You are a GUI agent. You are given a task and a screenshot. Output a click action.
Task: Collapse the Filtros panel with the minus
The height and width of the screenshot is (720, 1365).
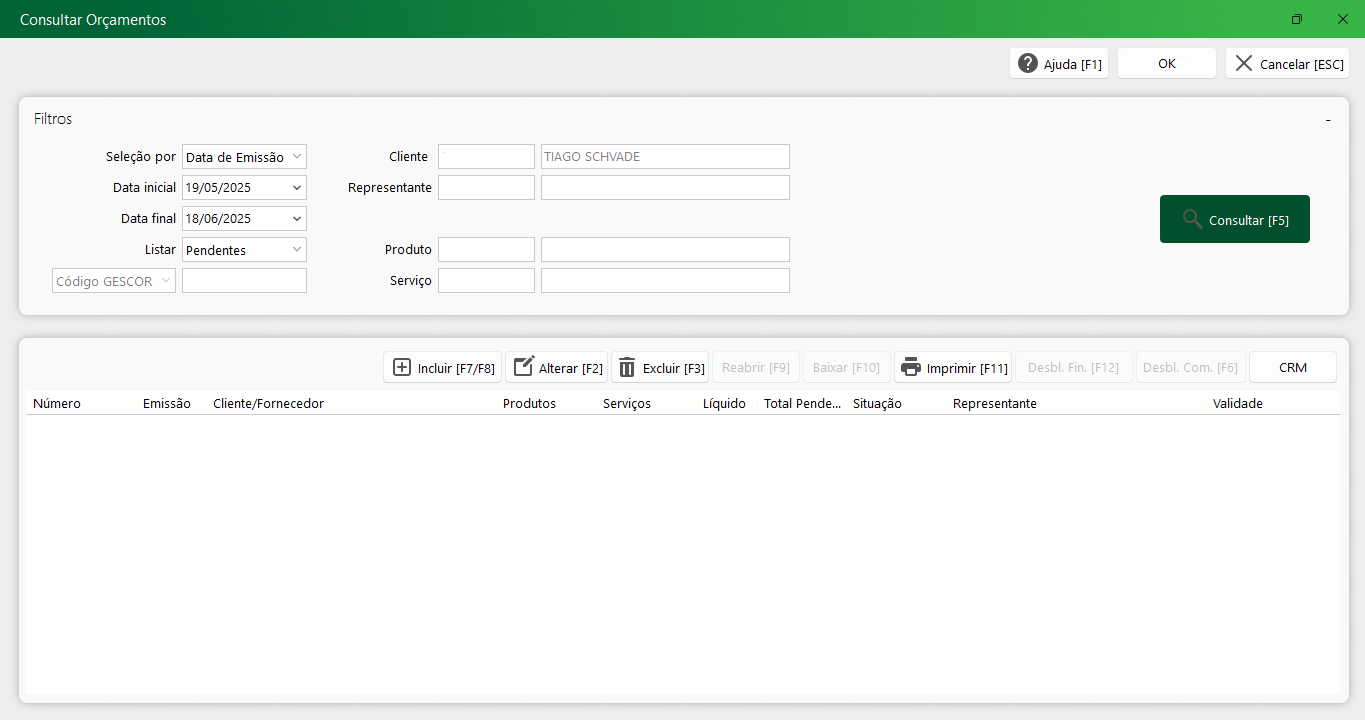click(1328, 120)
